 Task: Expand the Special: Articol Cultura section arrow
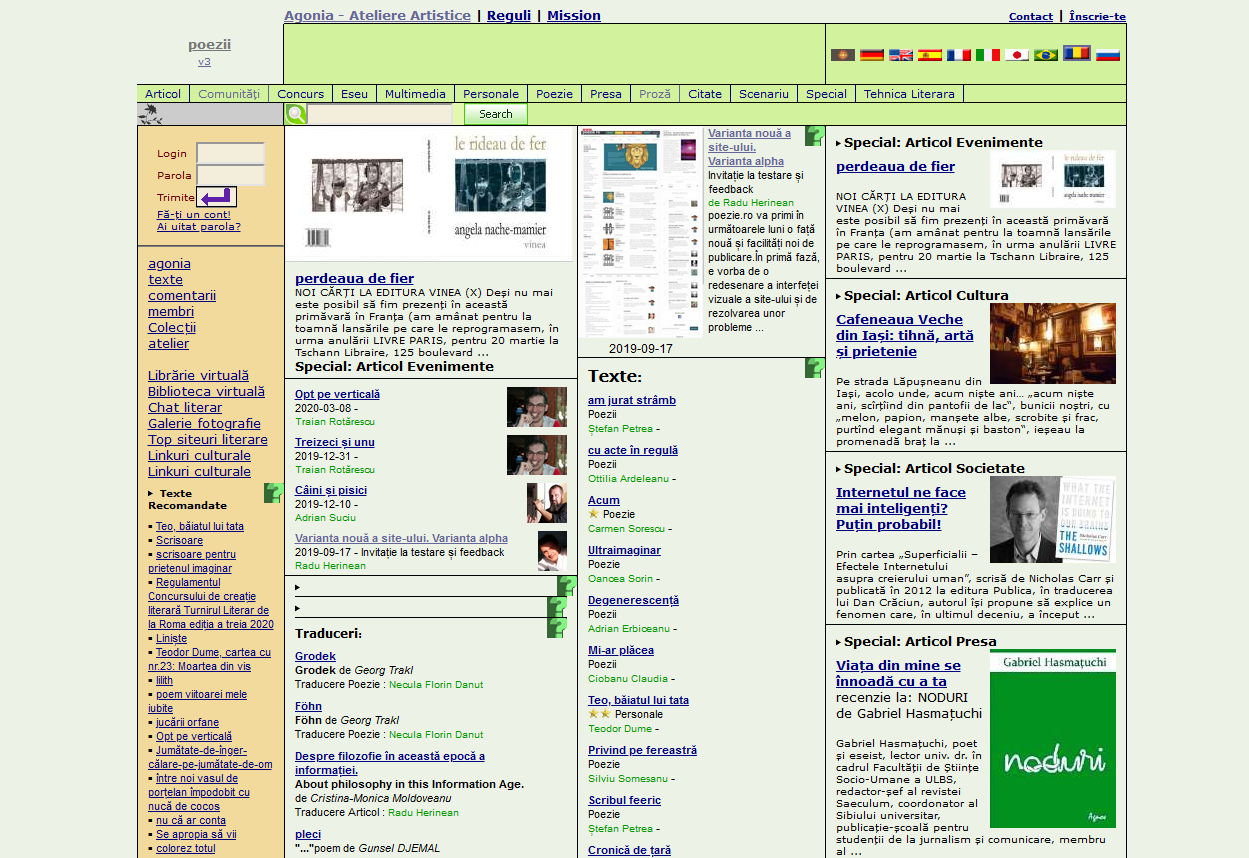[839, 296]
